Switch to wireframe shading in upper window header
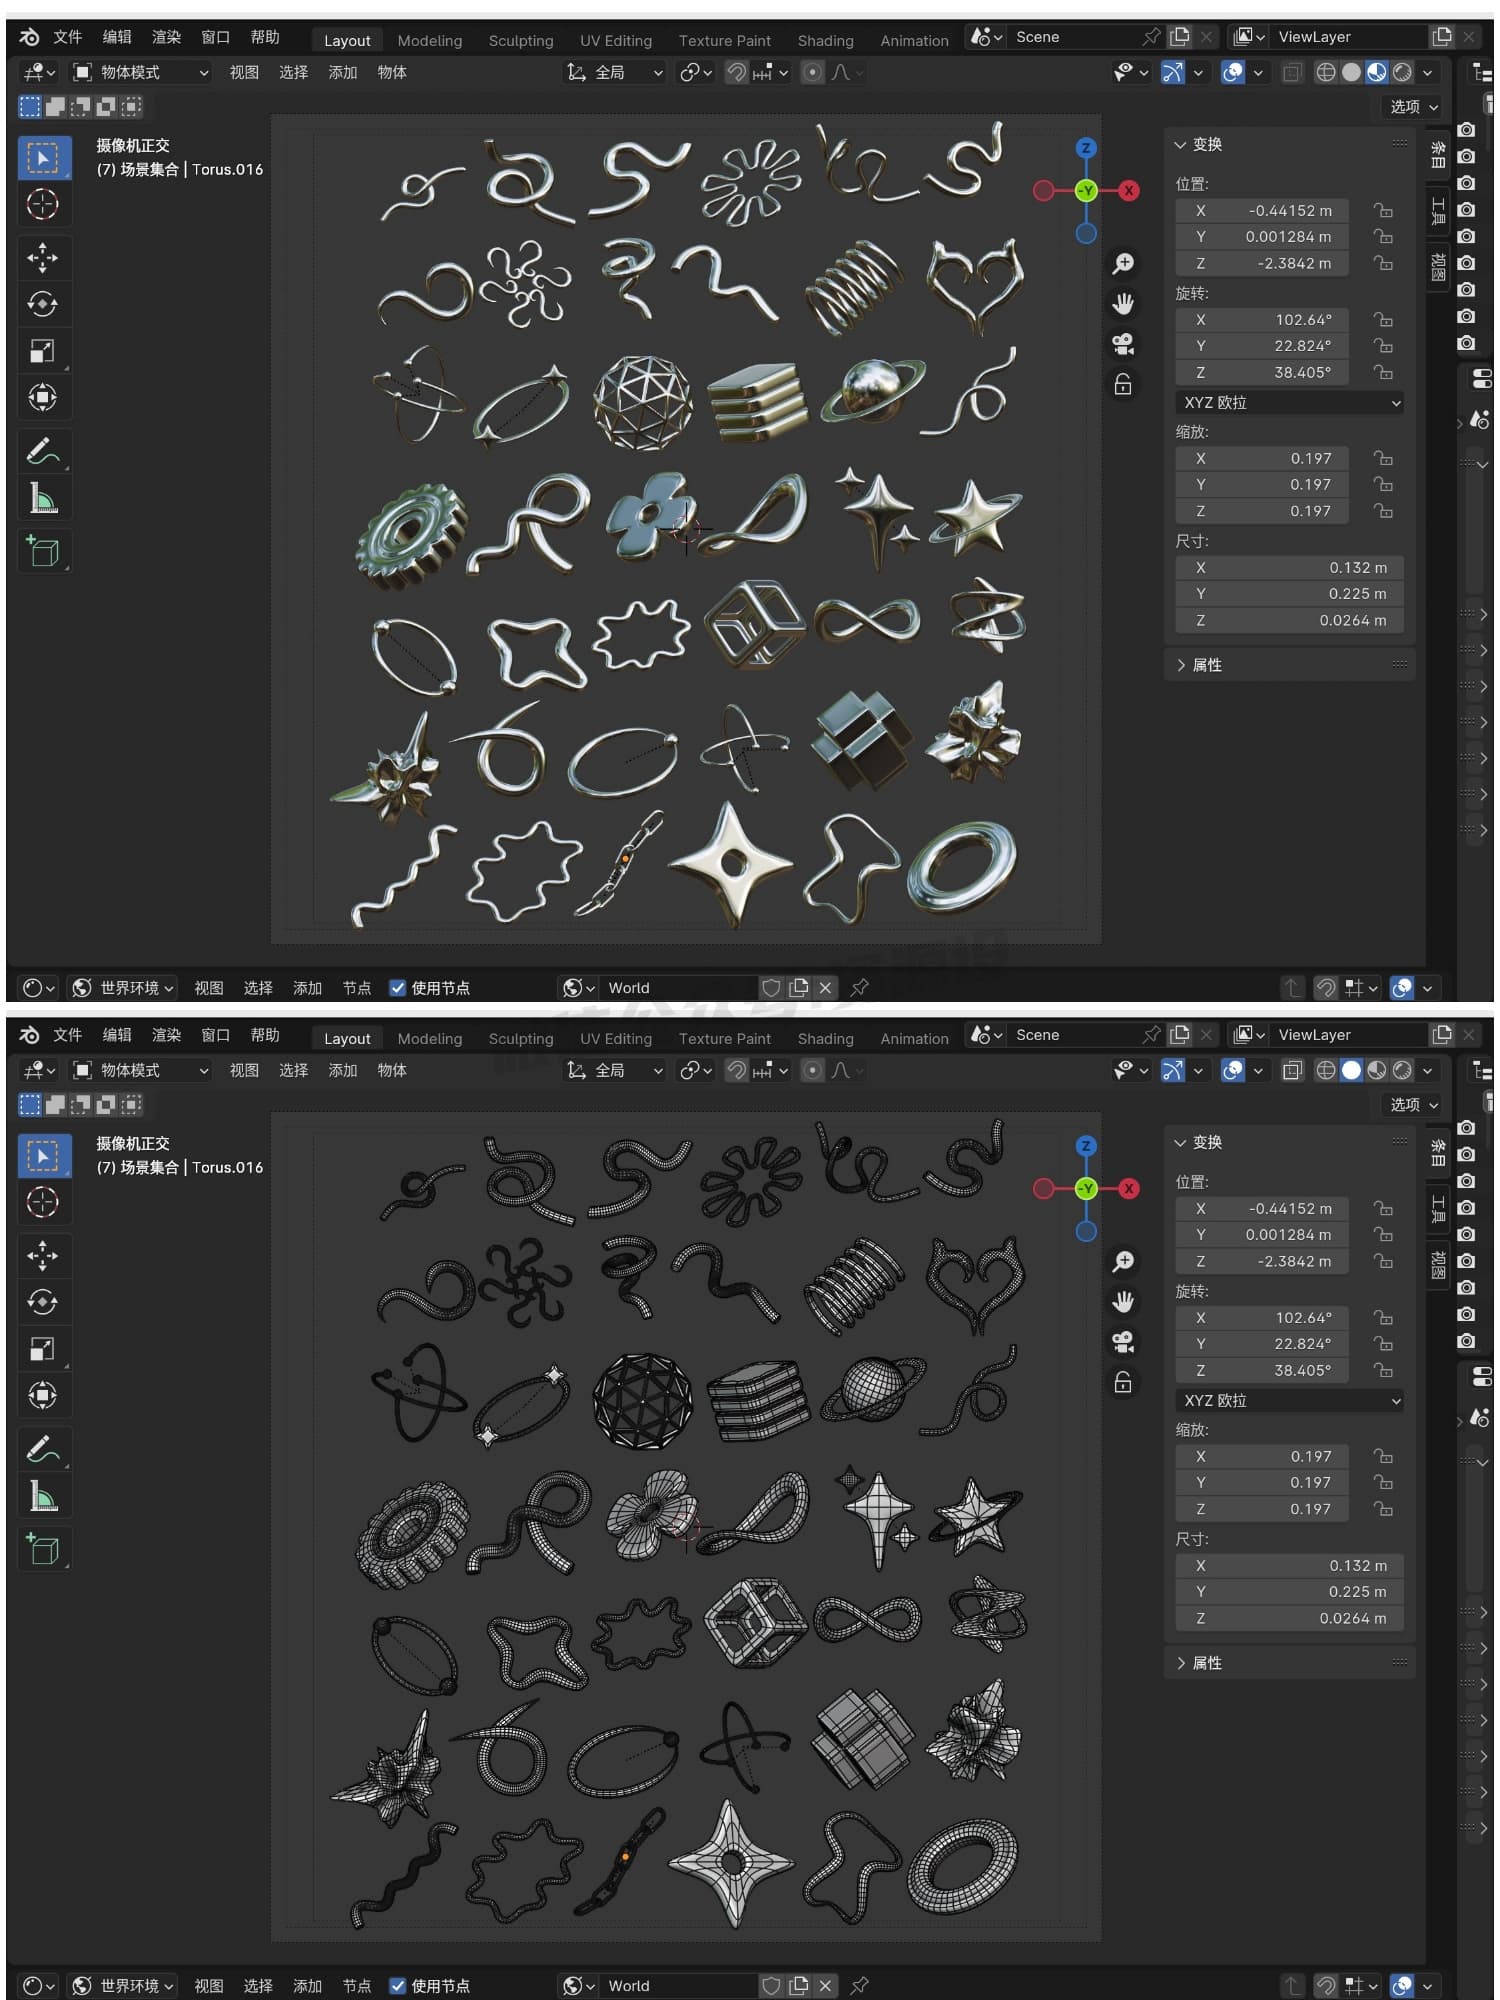The image size is (1500, 2000). (1325, 72)
